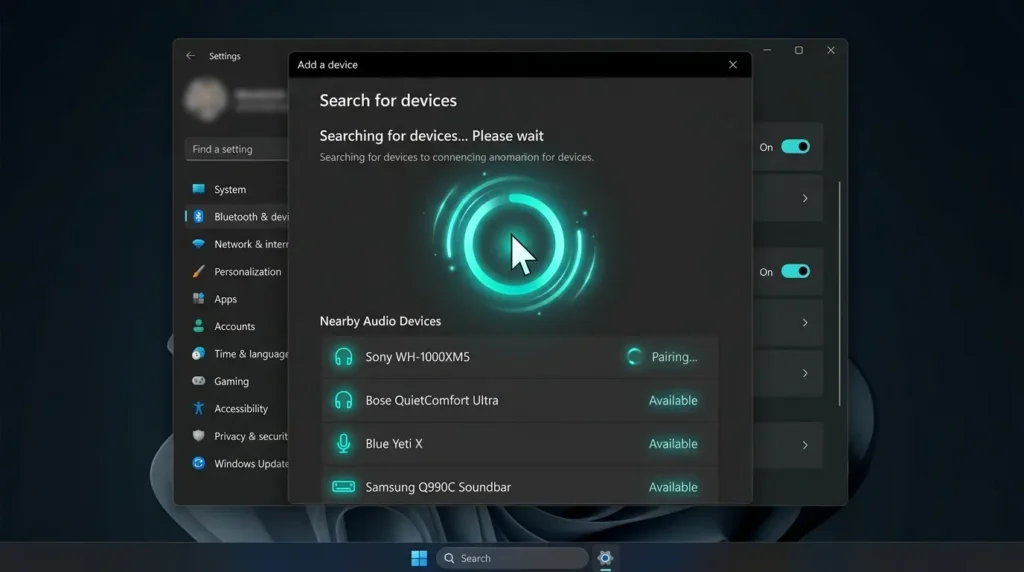Click the Privacy shield icon
The image size is (1024, 572).
point(199,436)
